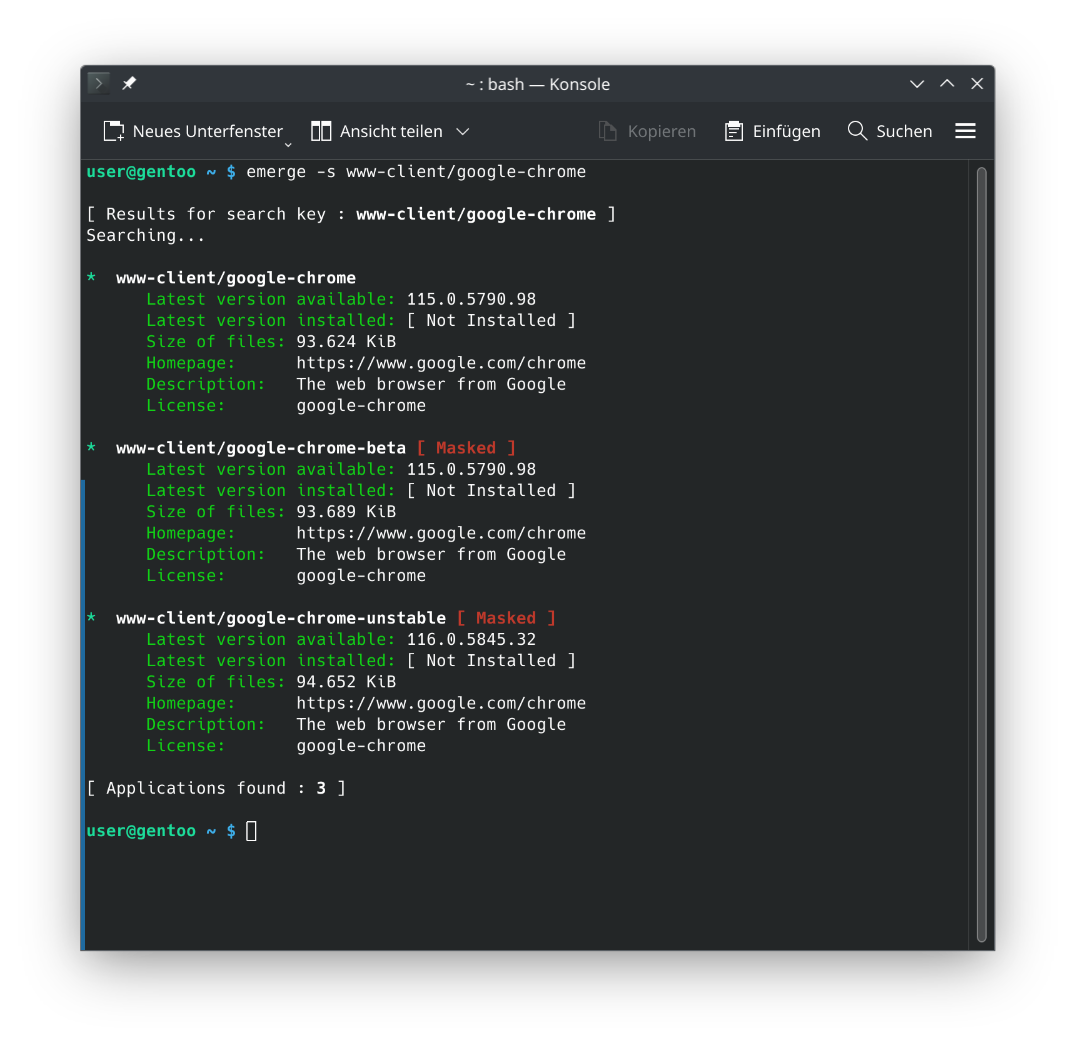Click version '116.0.5845.32'
The image size is (1075, 1046).
click(471, 639)
